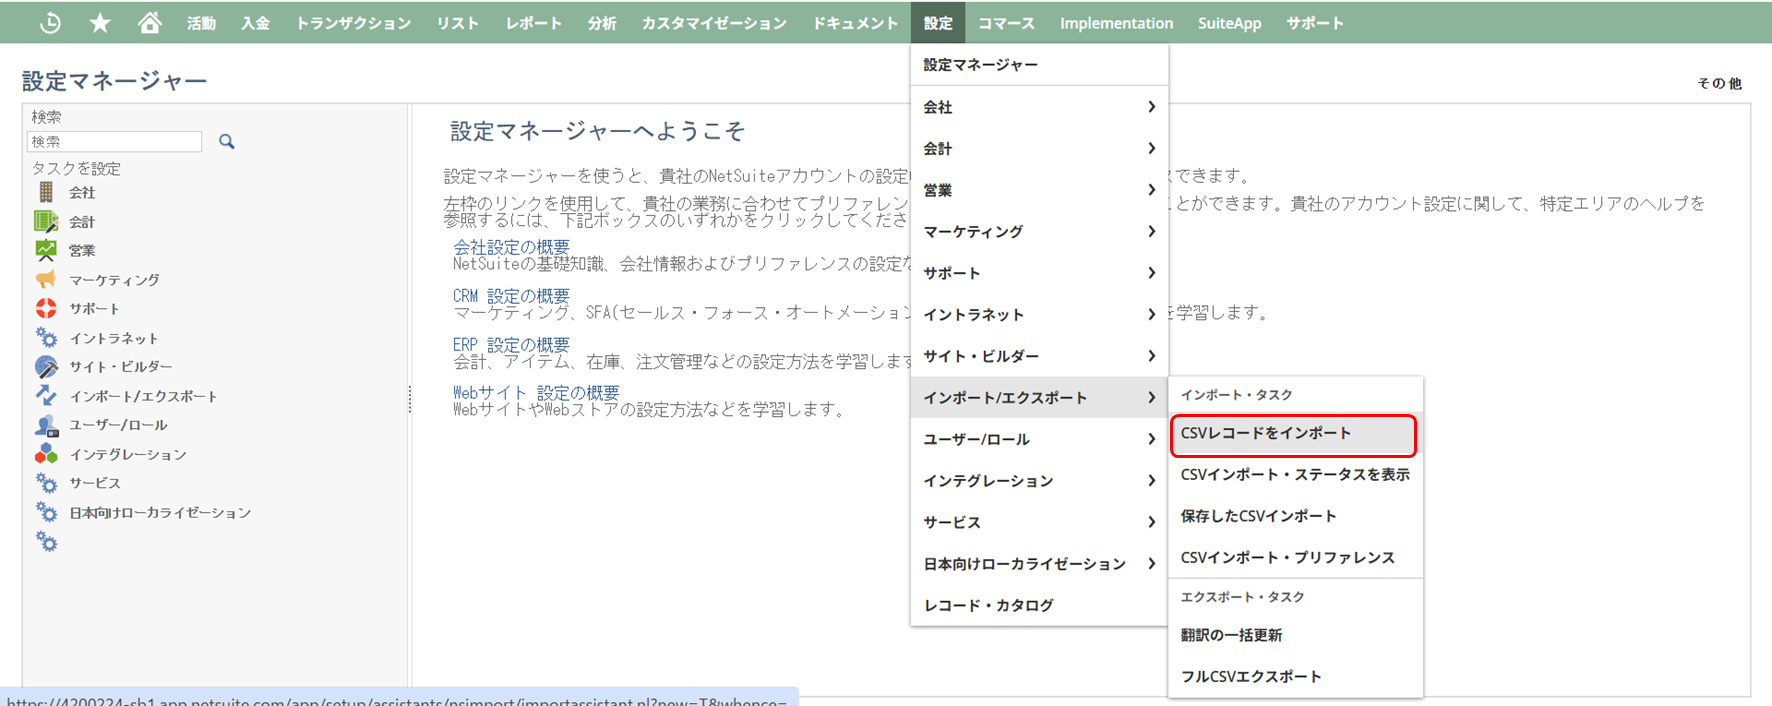Expand 会計 submenu arrow in 設定 menu
The width and height of the screenshot is (1772, 706).
click(1151, 148)
